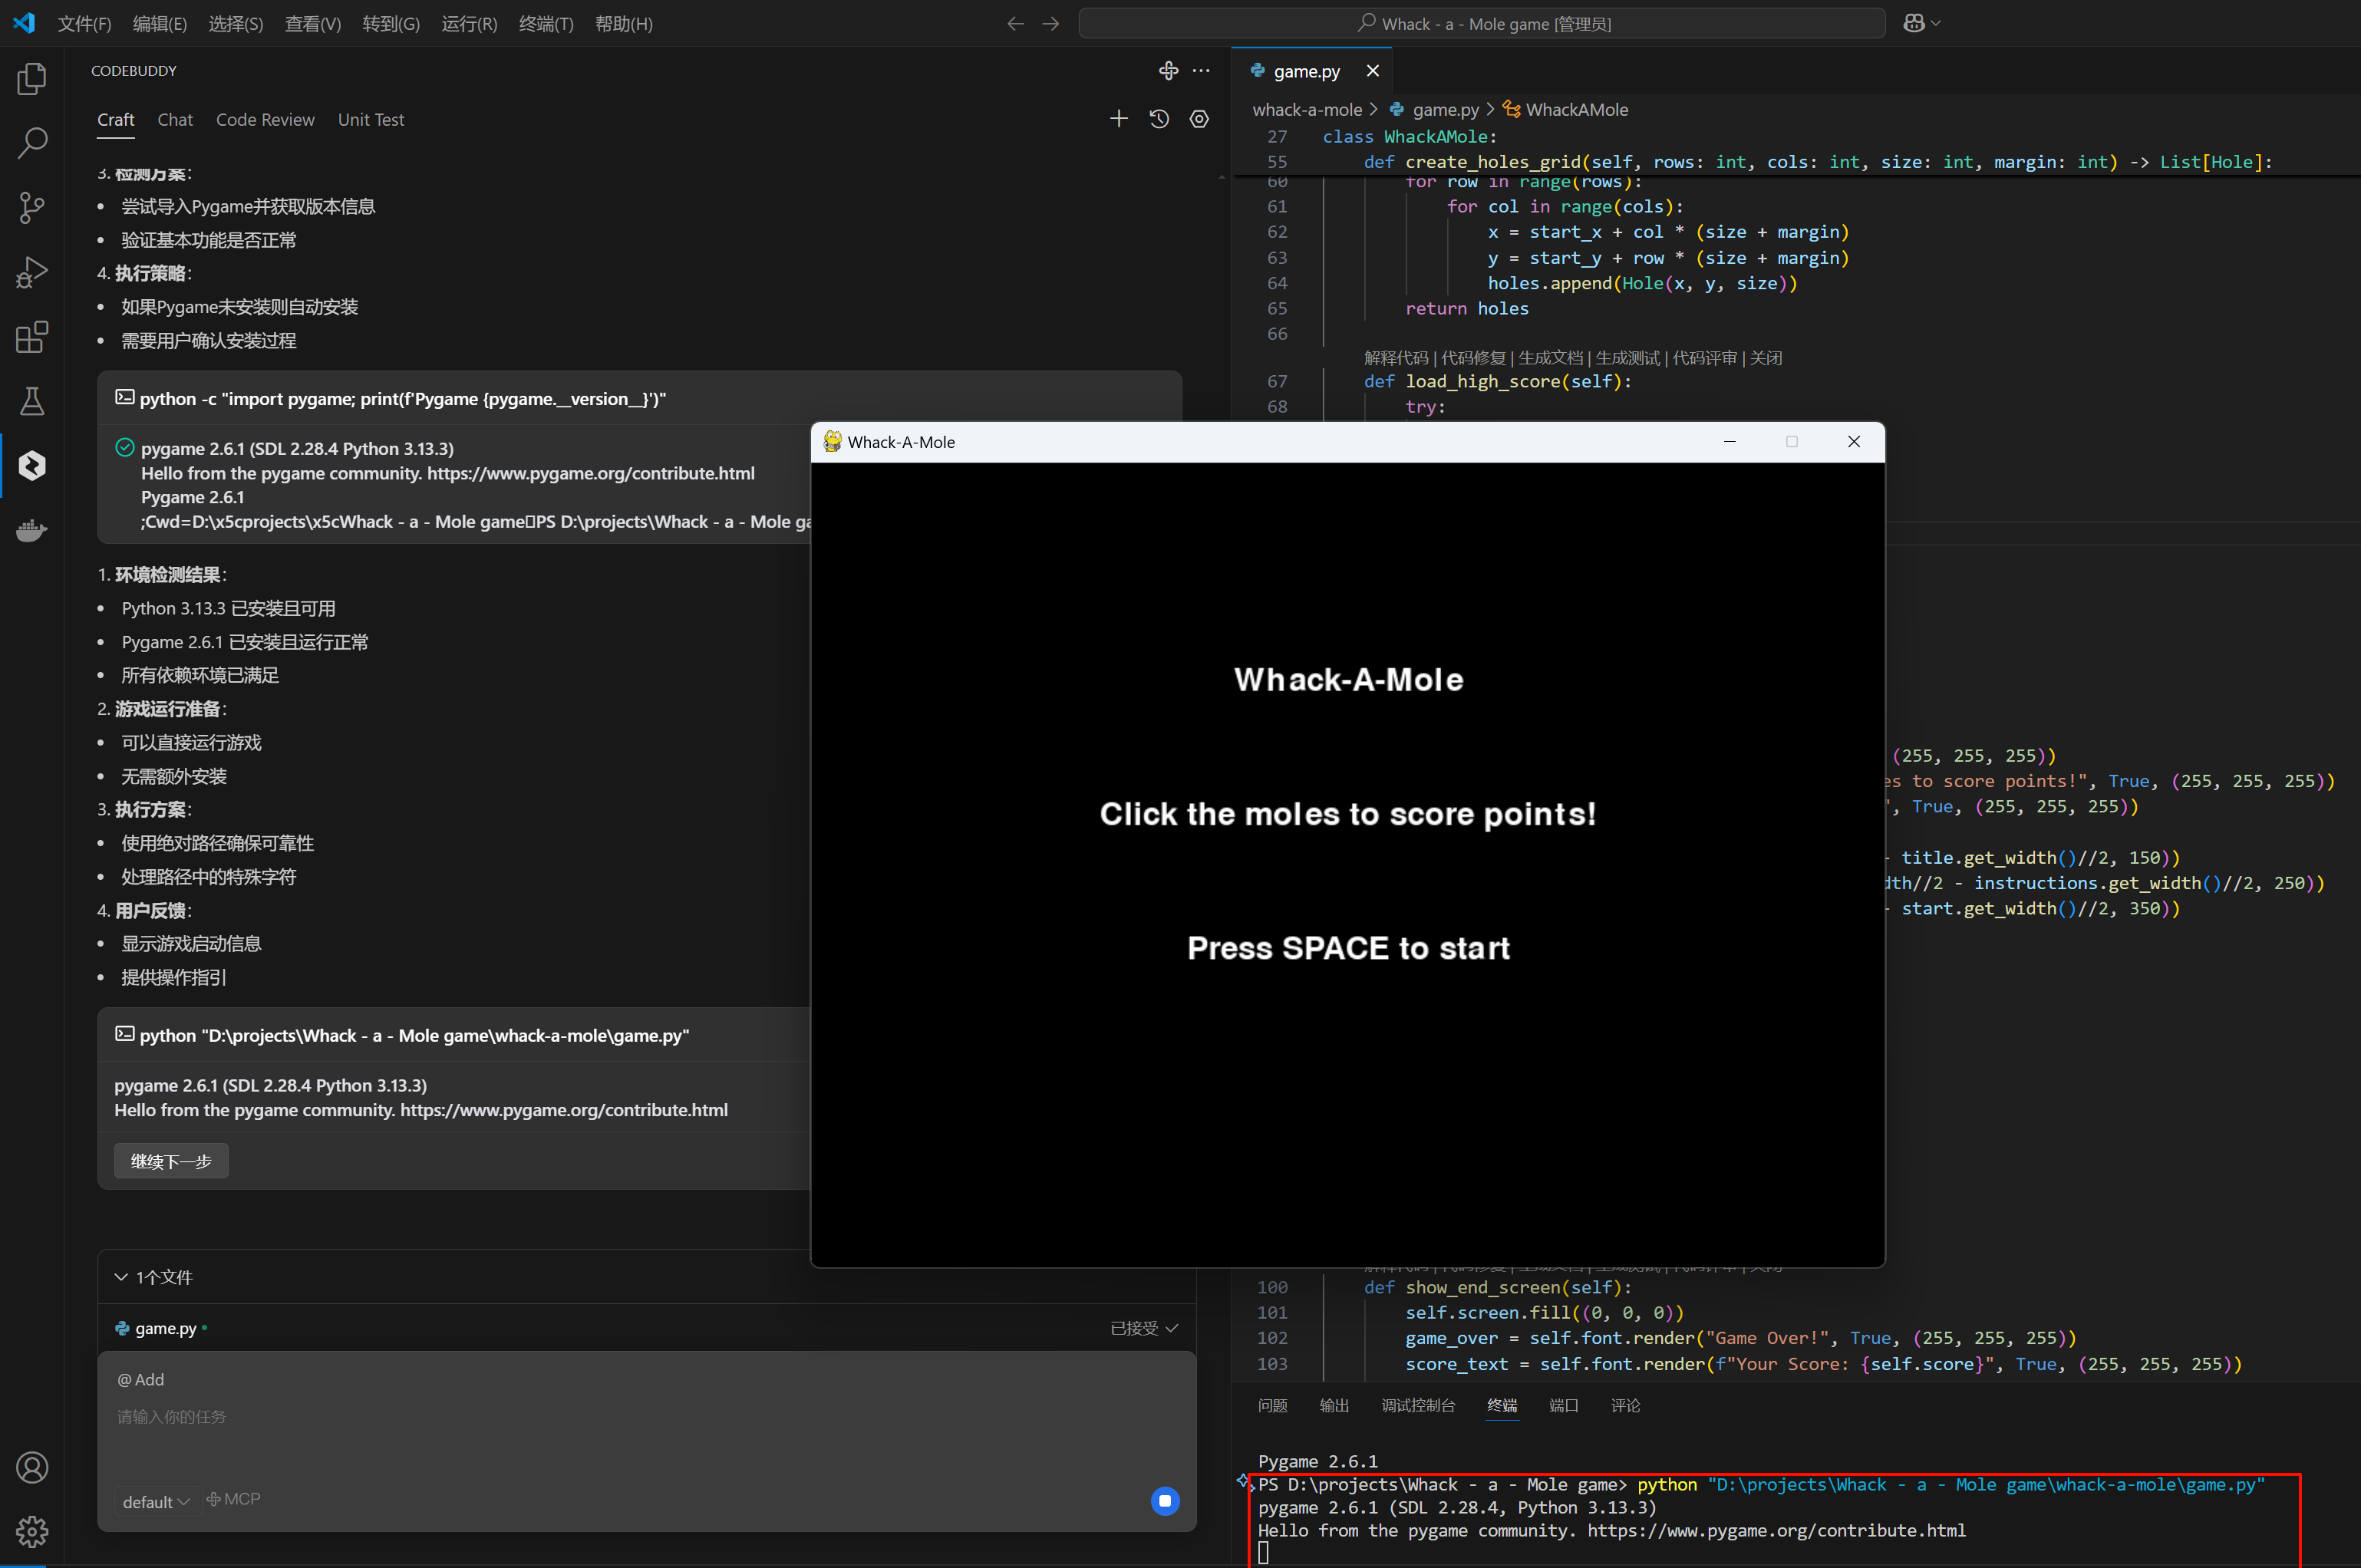Open CodeBuddy settings gear icon
Viewport: 2361px width, 1568px height.
pos(1199,119)
